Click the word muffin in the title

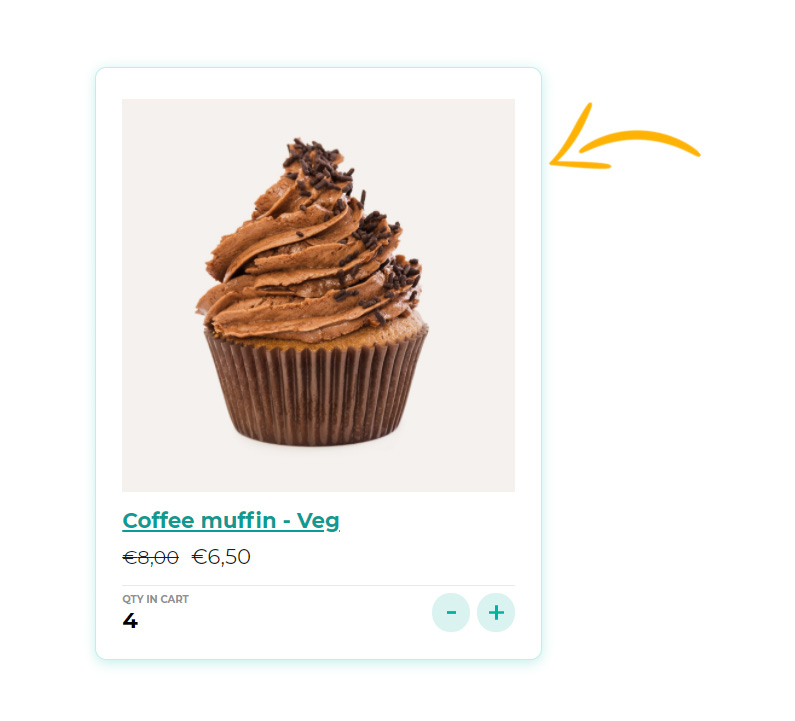point(238,521)
